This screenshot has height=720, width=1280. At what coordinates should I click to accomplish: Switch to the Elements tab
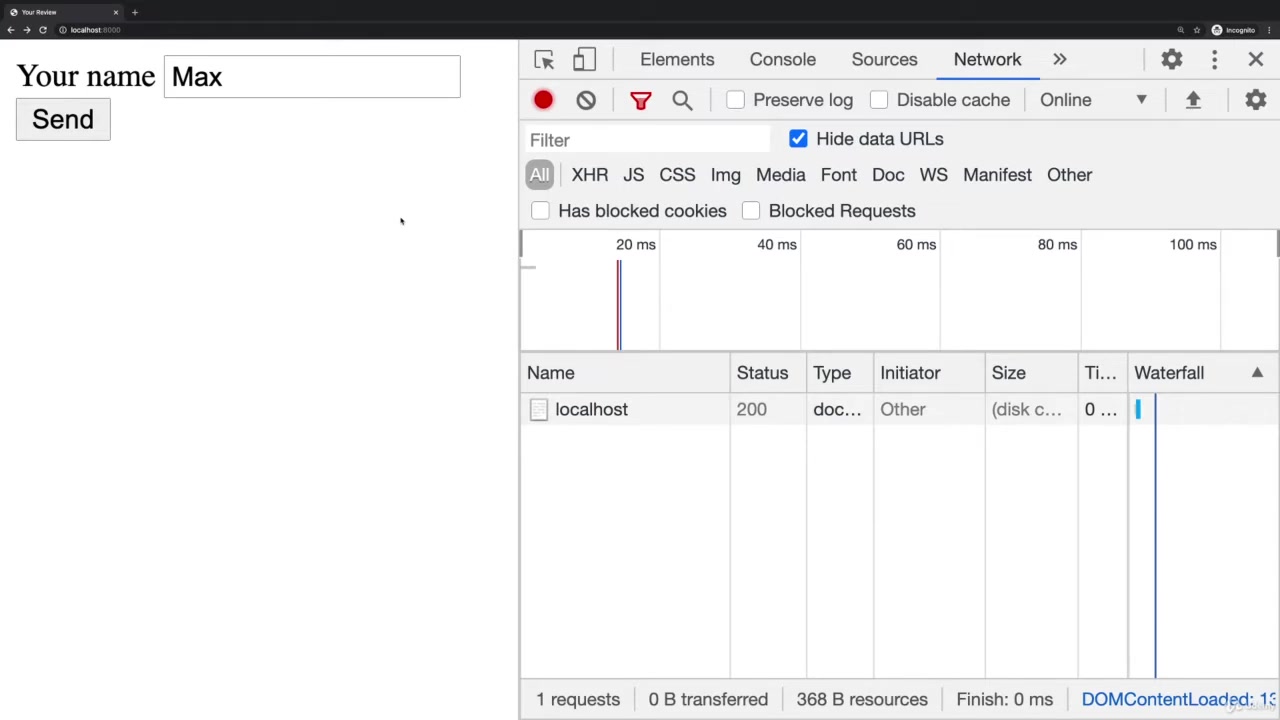(677, 60)
